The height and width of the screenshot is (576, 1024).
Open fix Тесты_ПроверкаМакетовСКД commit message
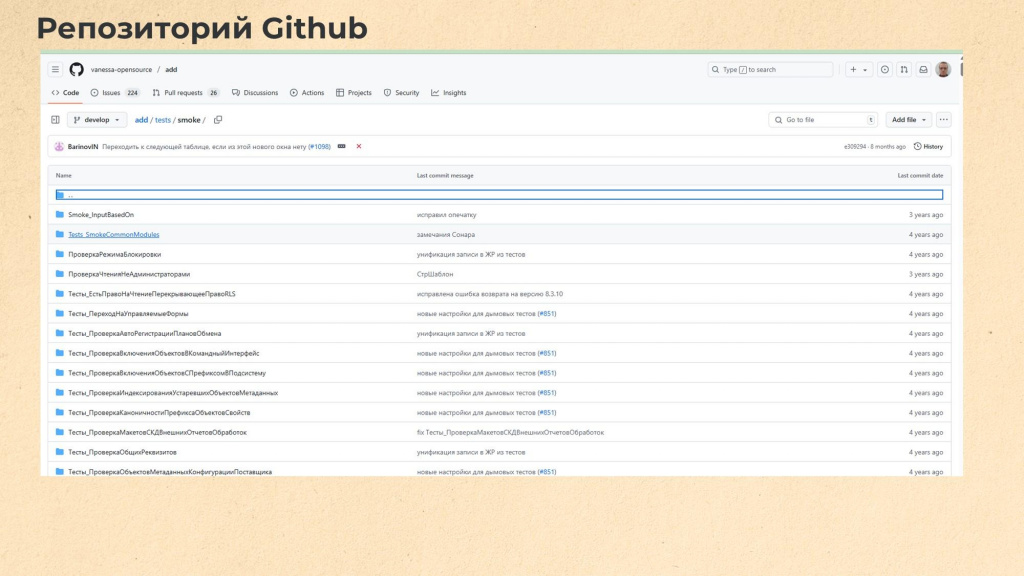click(510, 432)
